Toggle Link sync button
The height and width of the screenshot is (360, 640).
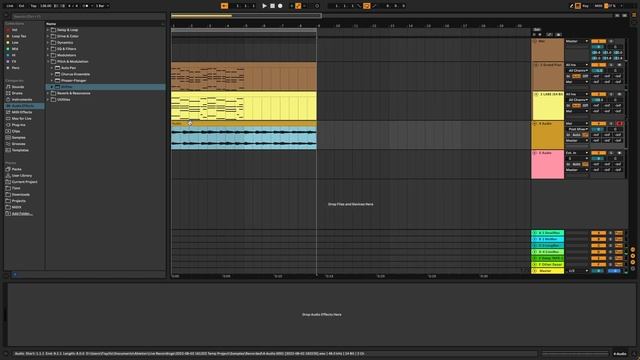pyautogui.click(x=9, y=6)
